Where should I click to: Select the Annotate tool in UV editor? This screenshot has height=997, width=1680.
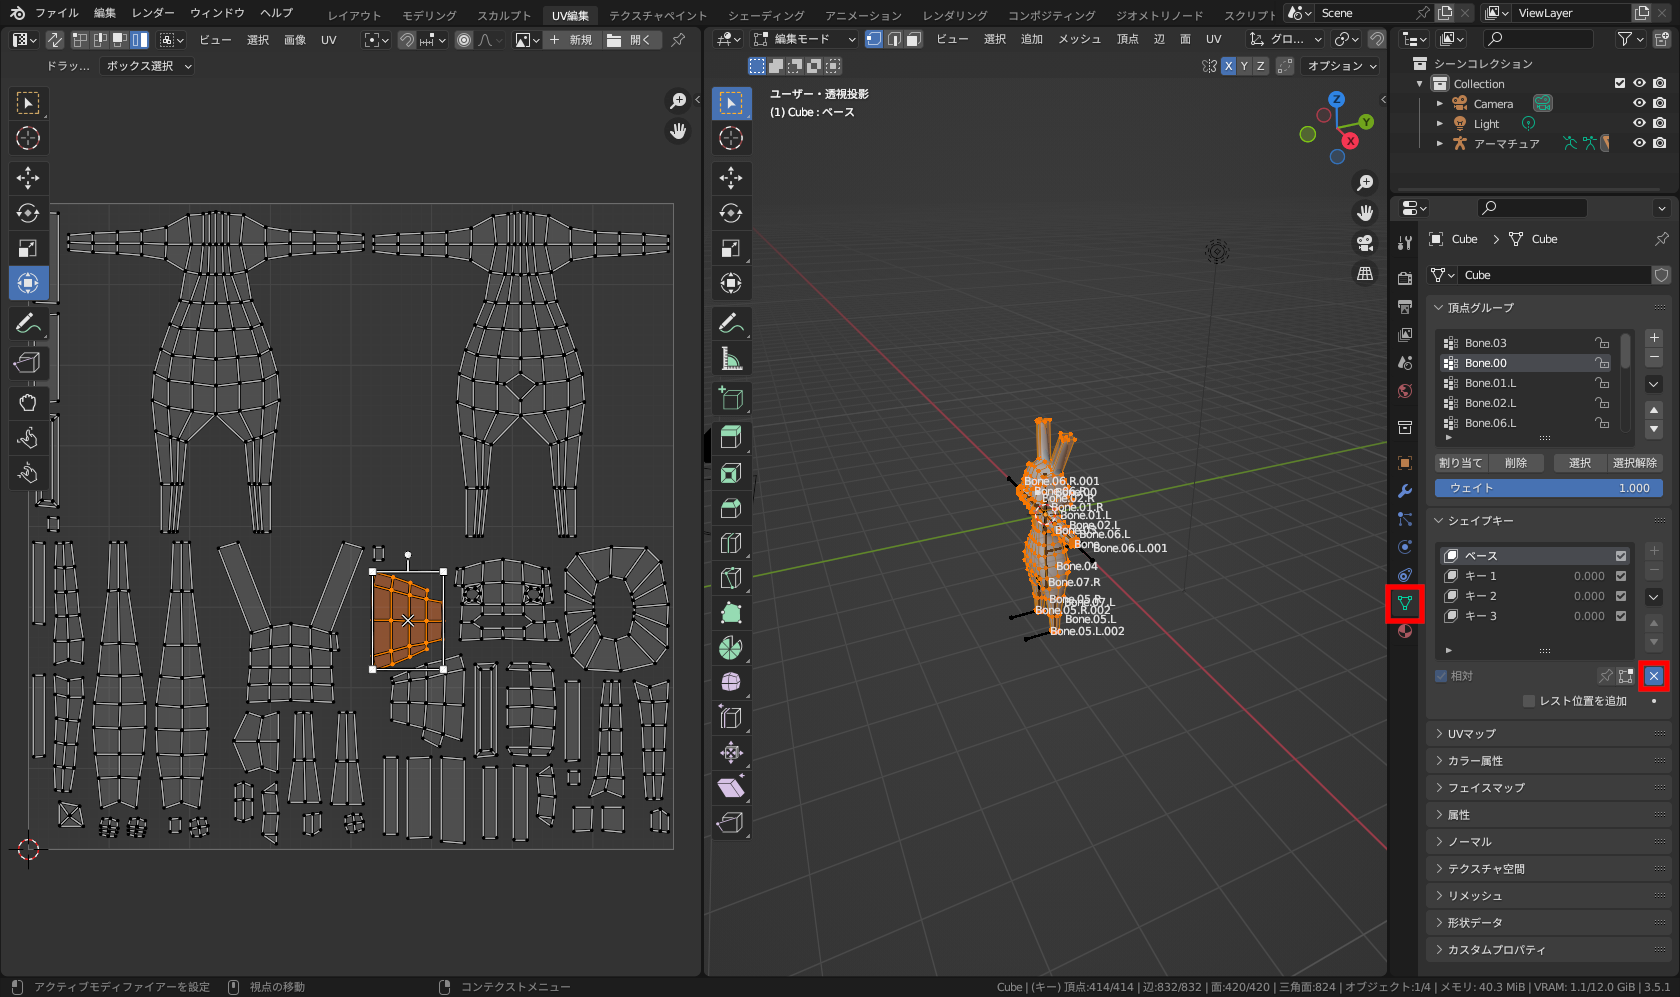point(28,323)
